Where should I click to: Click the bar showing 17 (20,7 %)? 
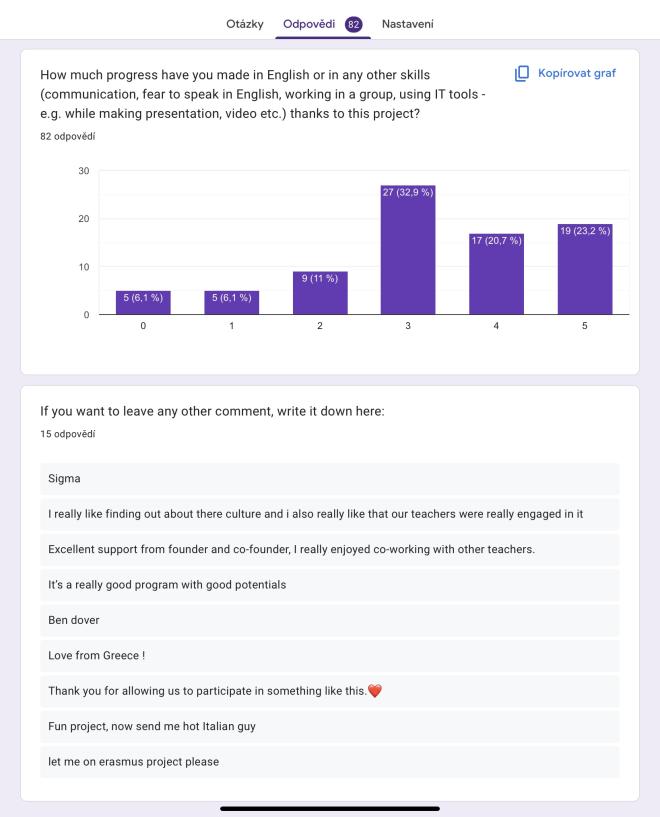pyautogui.click(x=496, y=274)
